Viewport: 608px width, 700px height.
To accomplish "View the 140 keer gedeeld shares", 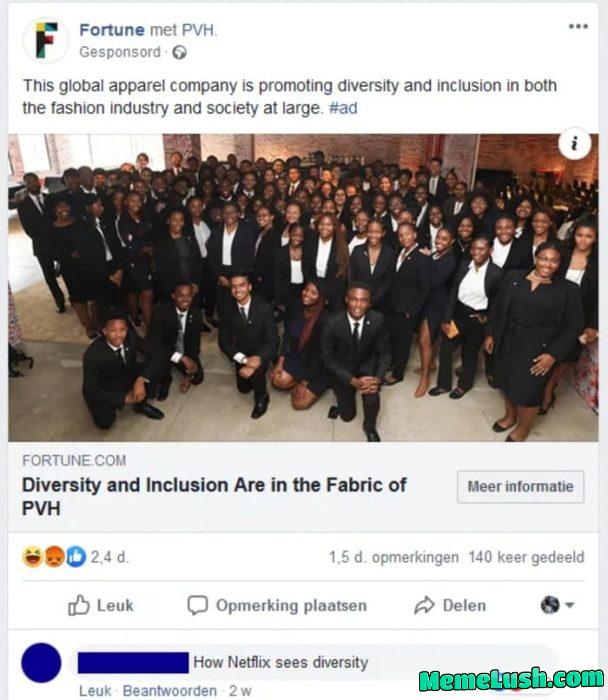I will pos(526,557).
